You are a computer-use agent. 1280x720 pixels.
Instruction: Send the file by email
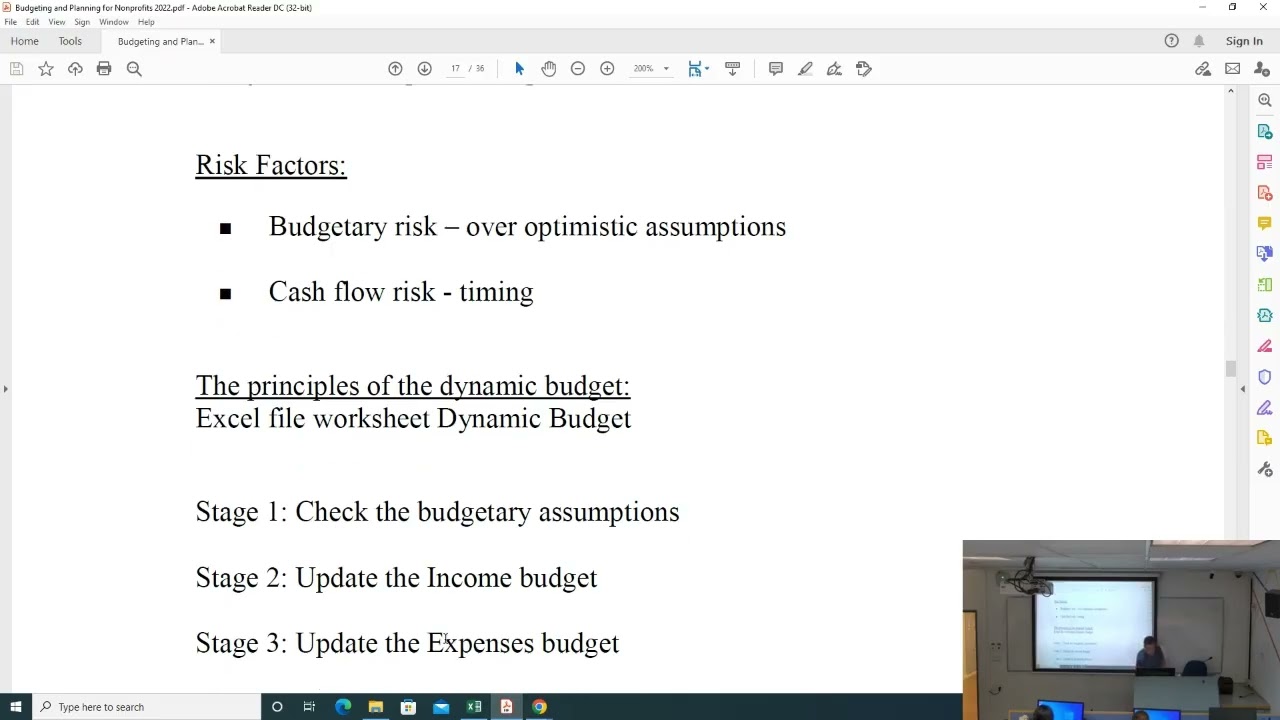1232,69
